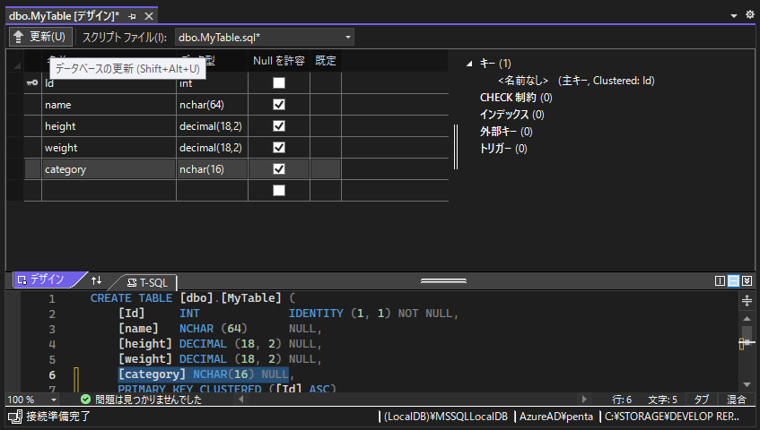Select the name column cell

tap(109, 105)
